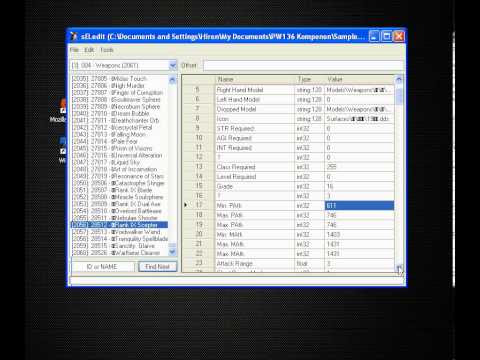
Task: Click row header number 5
Action: 199,90
